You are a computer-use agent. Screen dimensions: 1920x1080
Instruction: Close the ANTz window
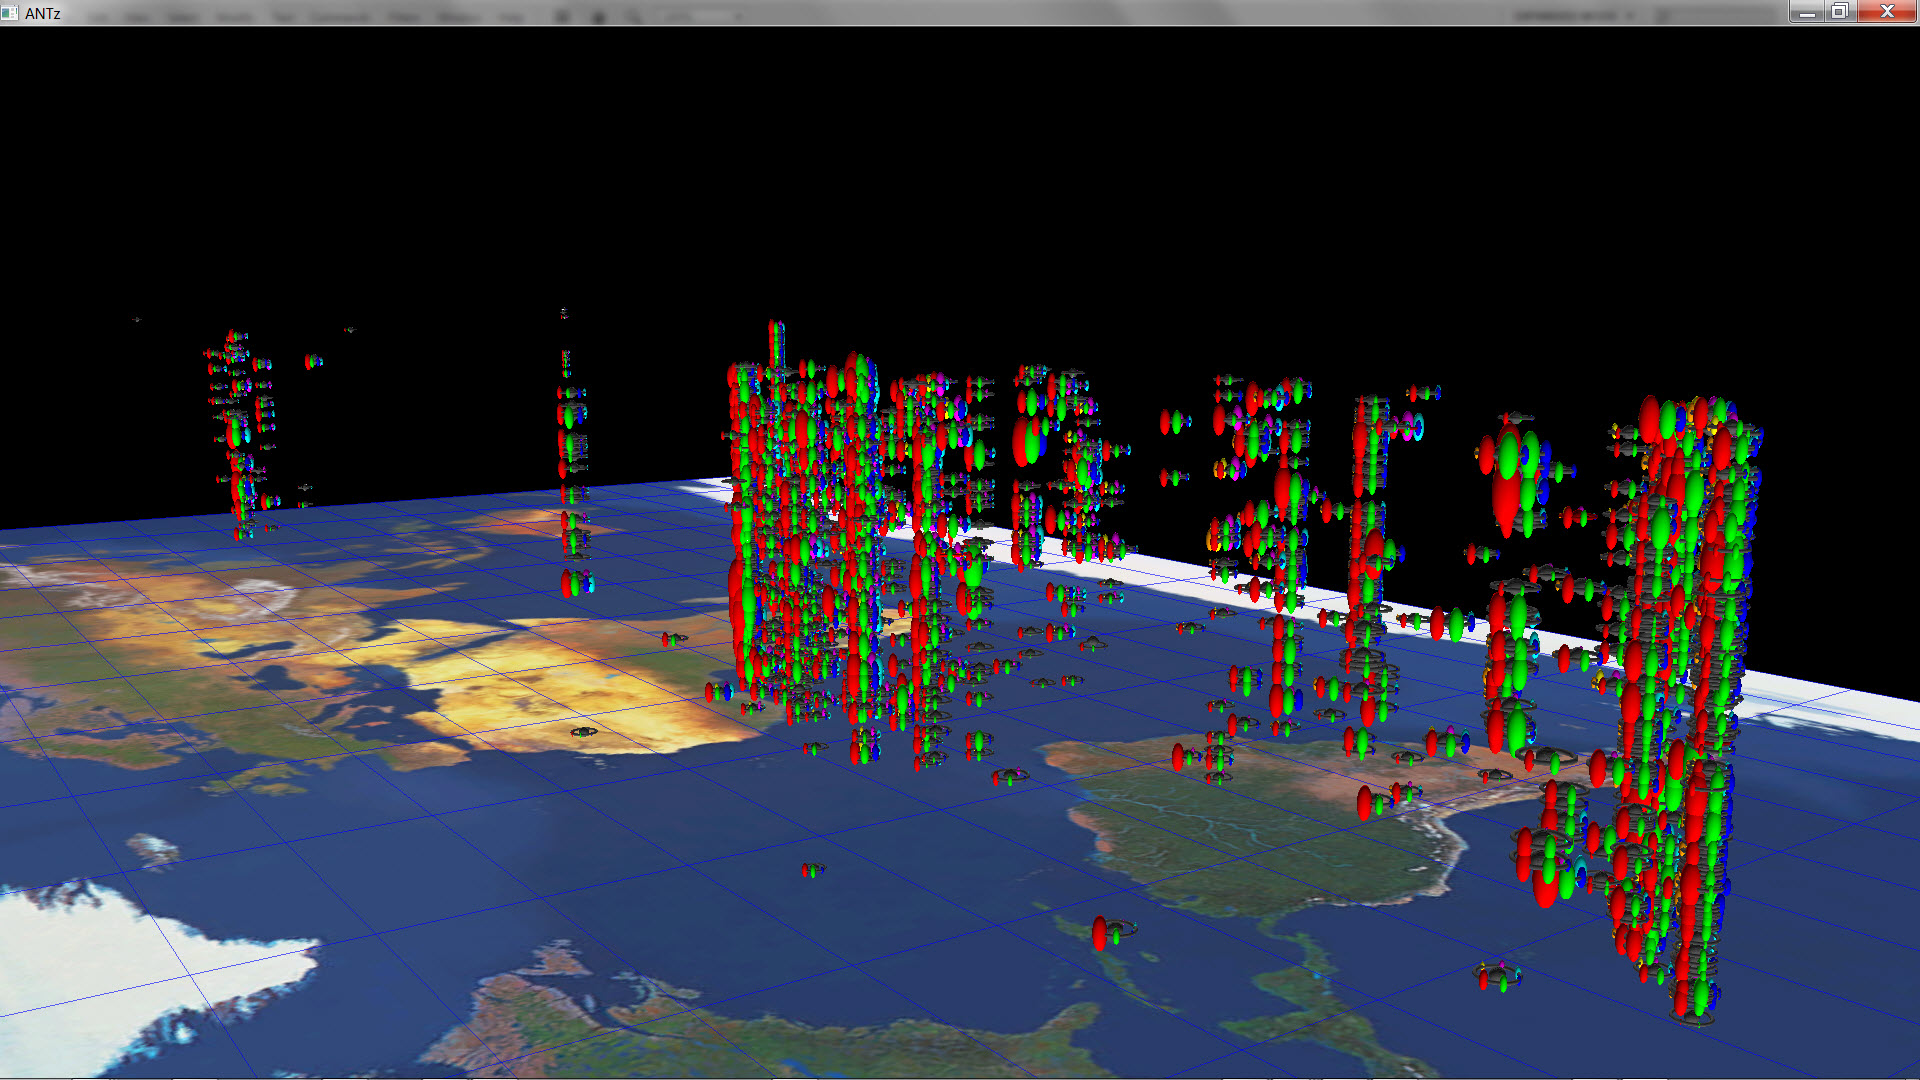(x=1887, y=12)
